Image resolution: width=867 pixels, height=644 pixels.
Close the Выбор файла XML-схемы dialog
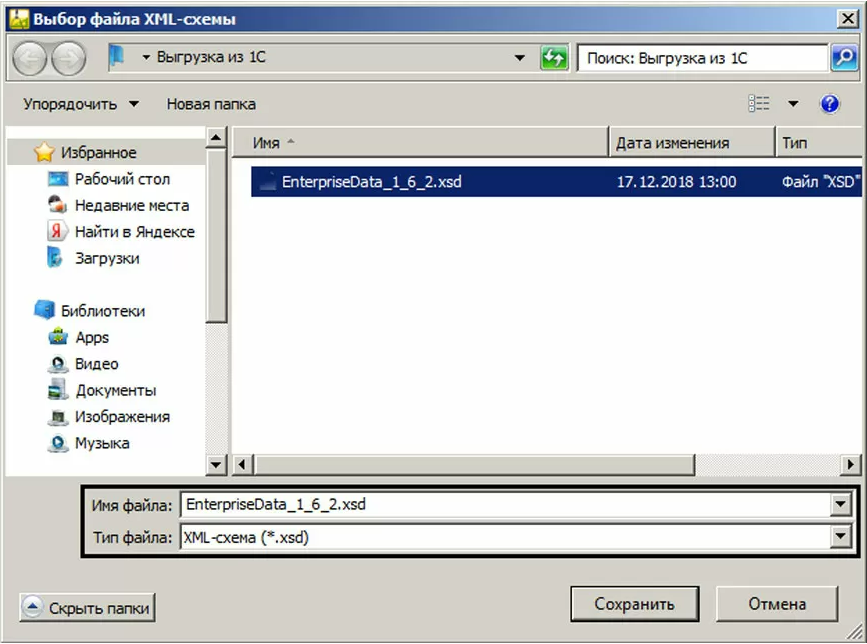pyautogui.click(x=847, y=19)
